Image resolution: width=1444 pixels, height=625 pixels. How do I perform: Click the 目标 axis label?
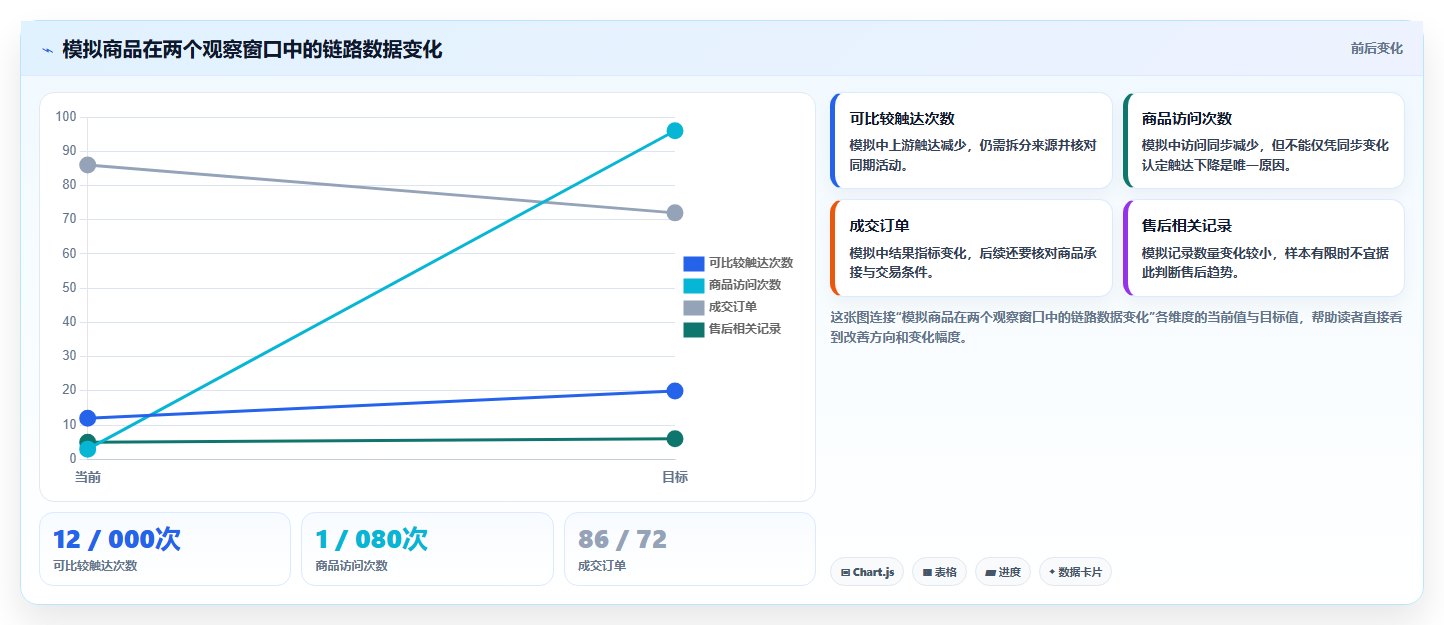click(x=675, y=478)
